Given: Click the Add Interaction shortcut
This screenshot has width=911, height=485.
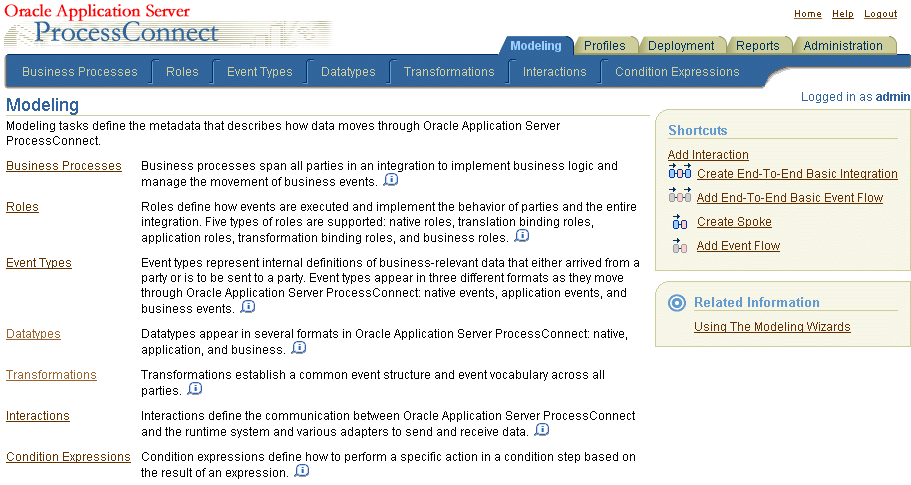Looking at the screenshot, I should (x=708, y=155).
